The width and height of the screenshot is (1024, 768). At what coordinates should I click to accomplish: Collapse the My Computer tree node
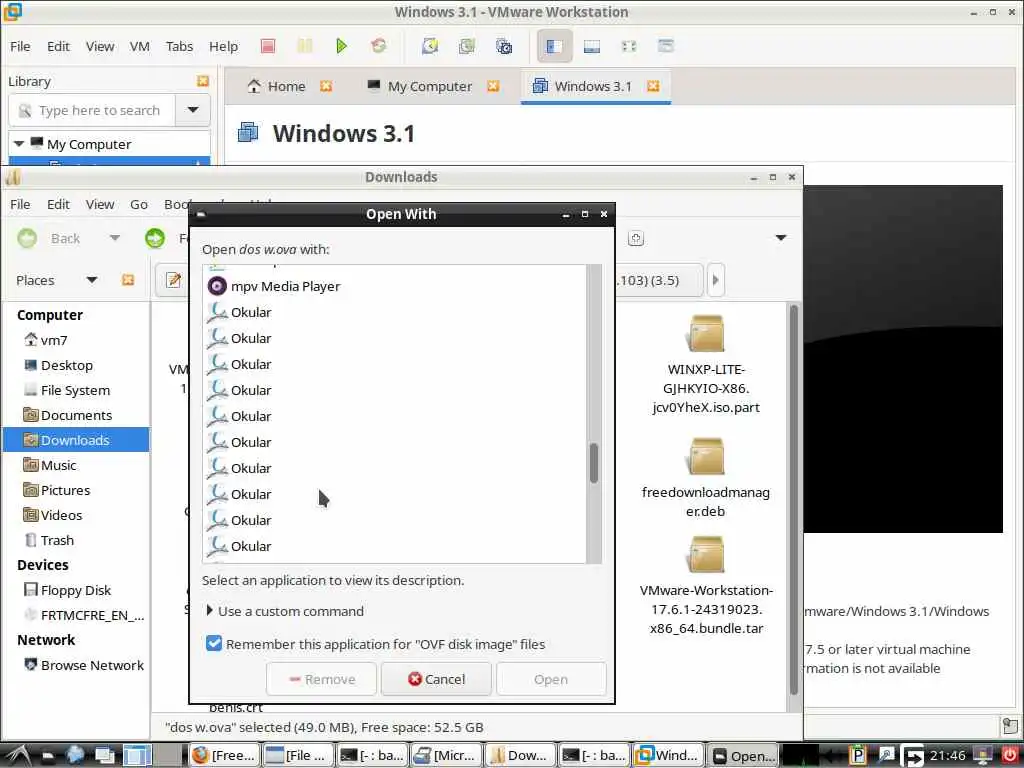point(19,144)
